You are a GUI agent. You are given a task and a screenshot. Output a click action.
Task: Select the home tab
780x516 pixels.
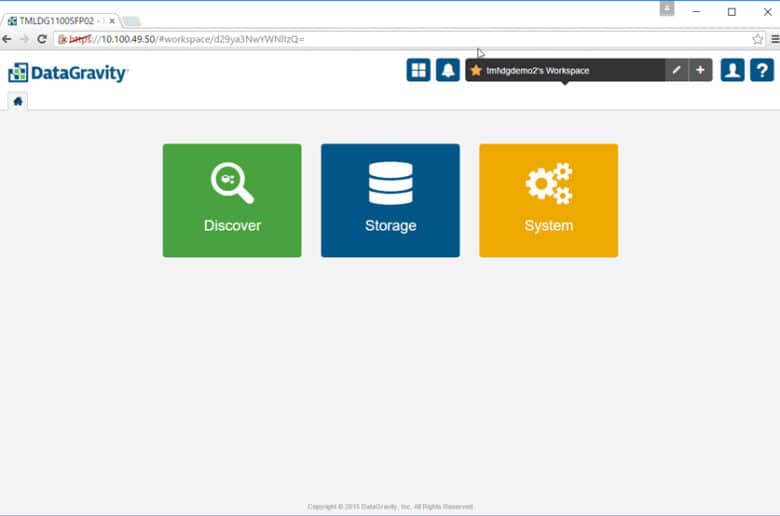click(18, 102)
